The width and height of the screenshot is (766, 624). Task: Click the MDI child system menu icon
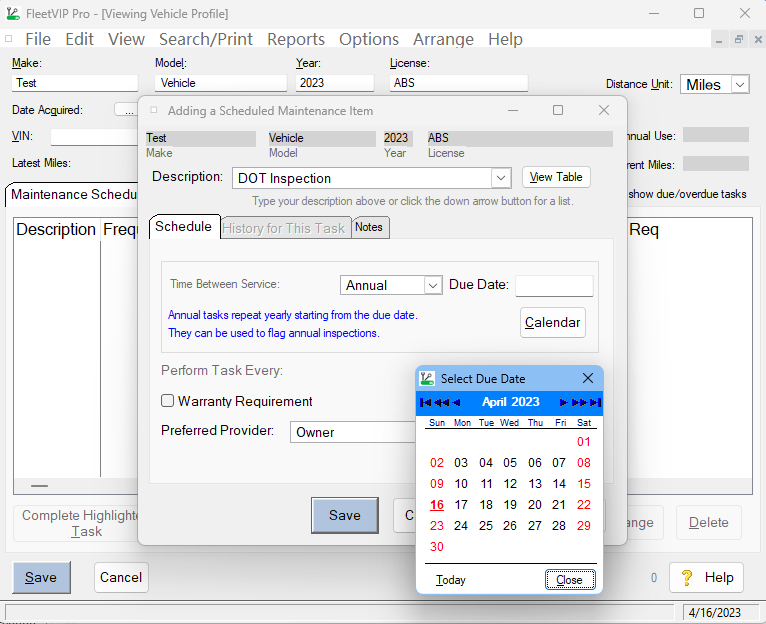8,39
